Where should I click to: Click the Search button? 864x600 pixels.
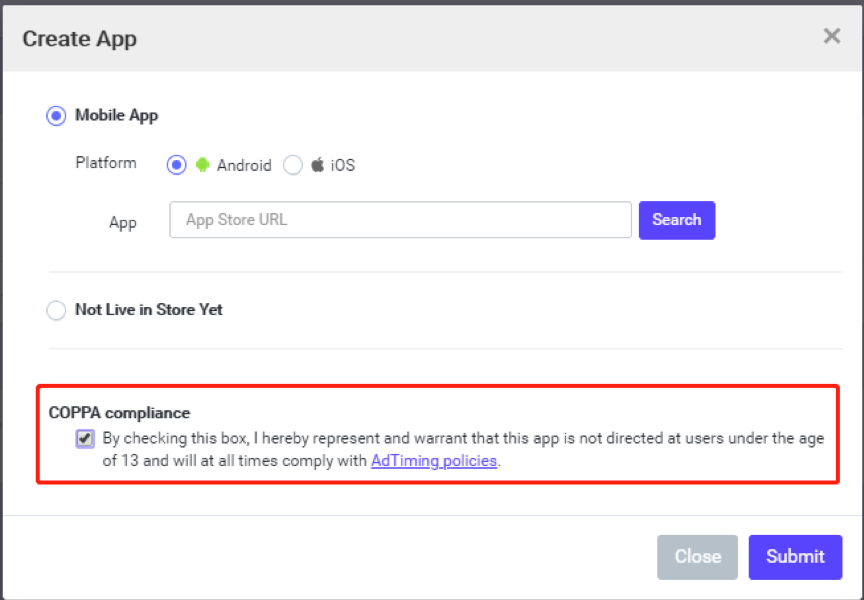[x=677, y=220]
